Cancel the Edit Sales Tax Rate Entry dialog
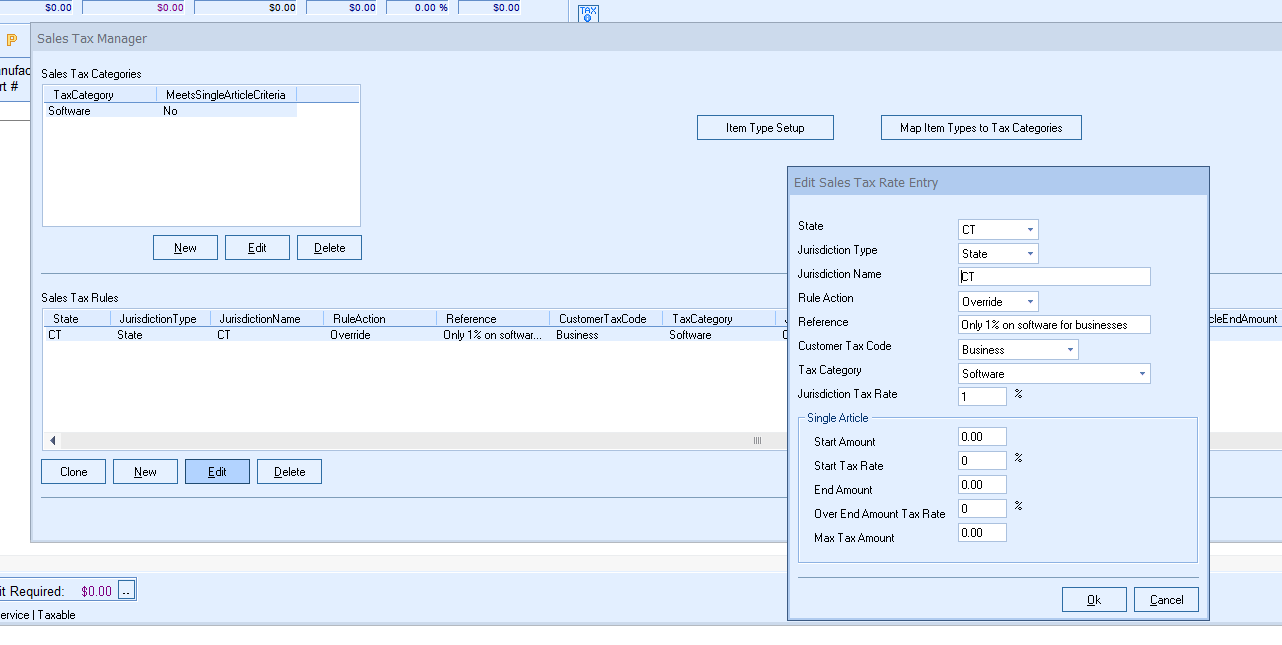 point(1166,600)
